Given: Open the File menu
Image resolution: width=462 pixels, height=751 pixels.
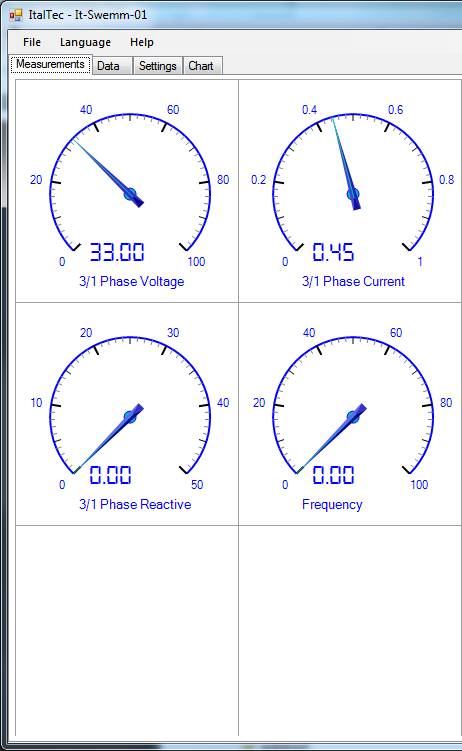Looking at the screenshot, I should (x=32, y=42).
